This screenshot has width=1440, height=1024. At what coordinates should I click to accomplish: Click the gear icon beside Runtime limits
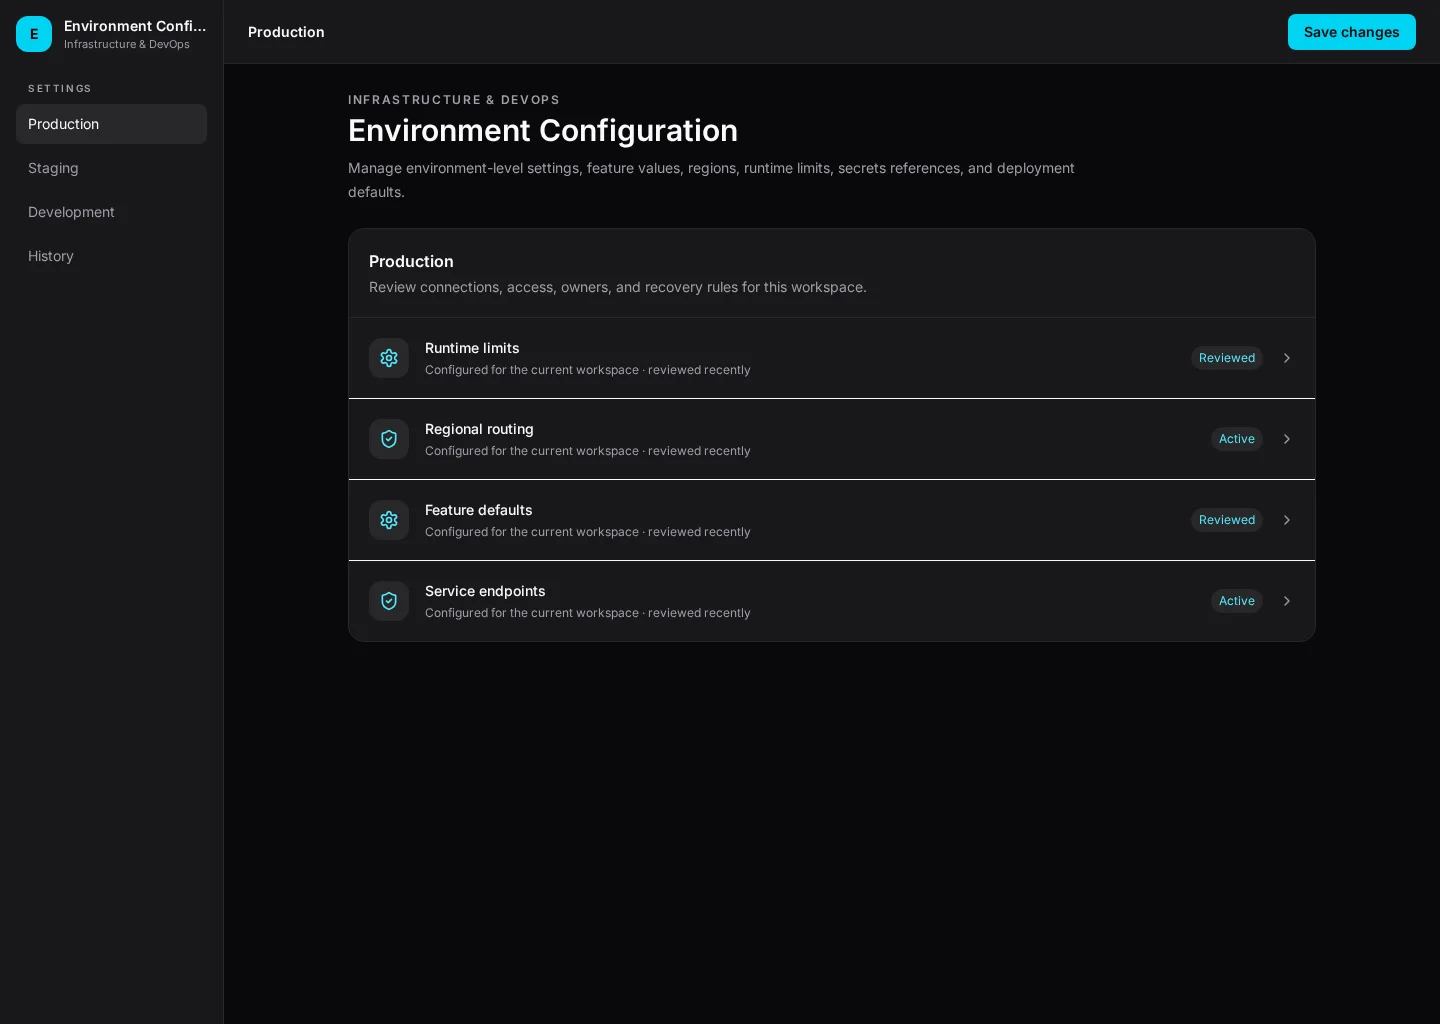389,358
